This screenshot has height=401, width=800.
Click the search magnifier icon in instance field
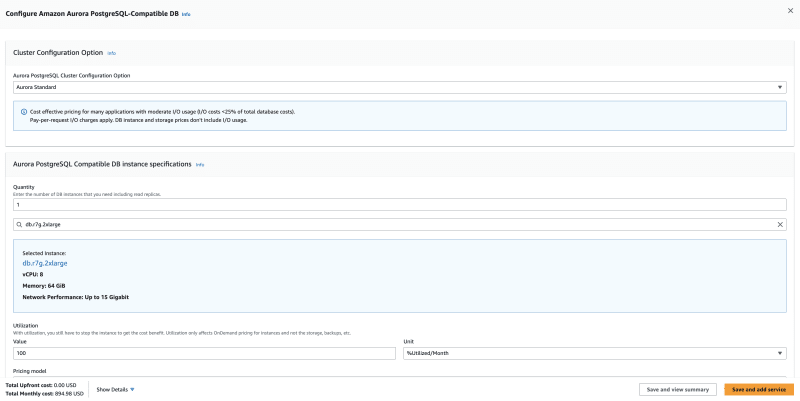click(19, 224)
